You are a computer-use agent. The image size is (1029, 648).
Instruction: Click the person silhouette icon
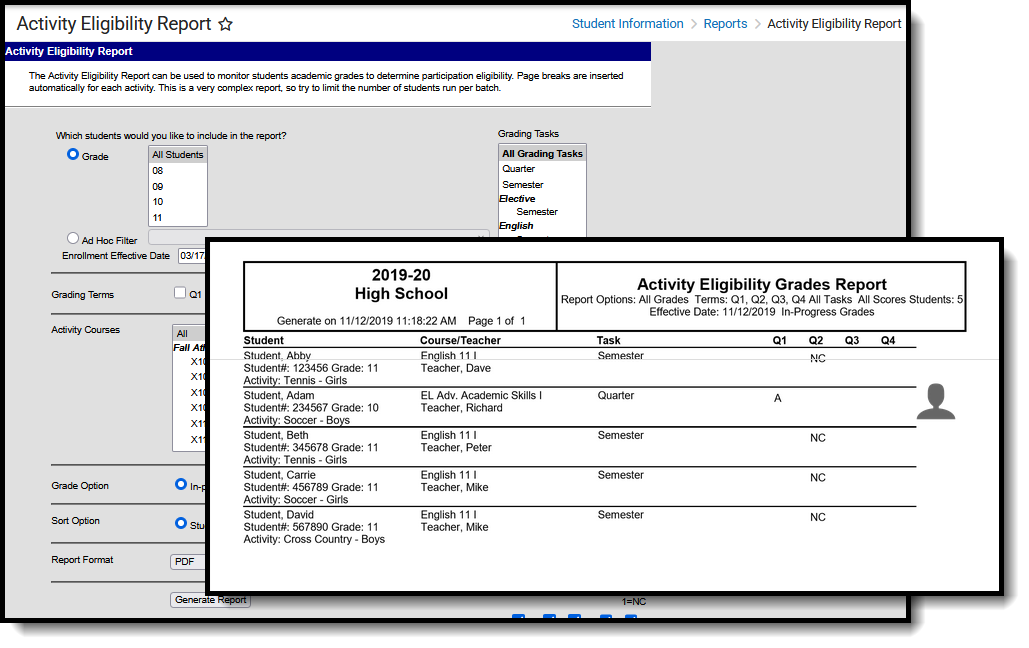pyautogui.click(x=936, y=401)
